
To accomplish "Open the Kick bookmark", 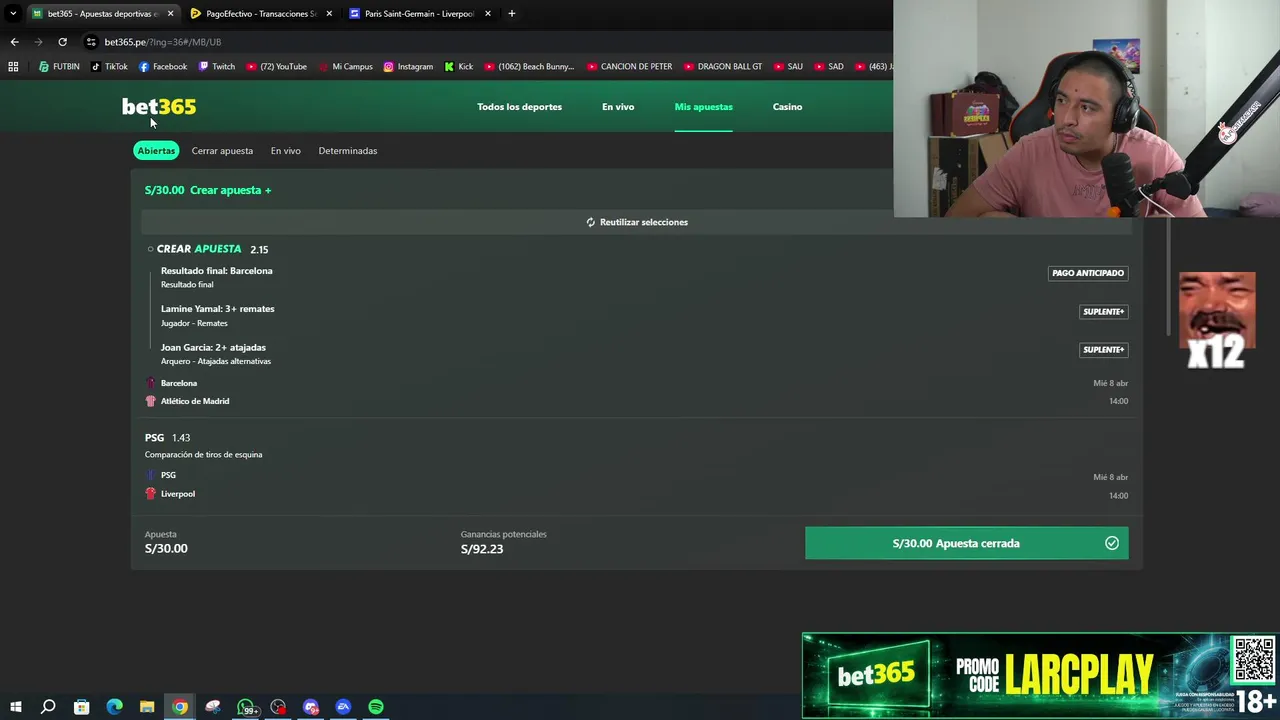I will click(x=459, y=67).
